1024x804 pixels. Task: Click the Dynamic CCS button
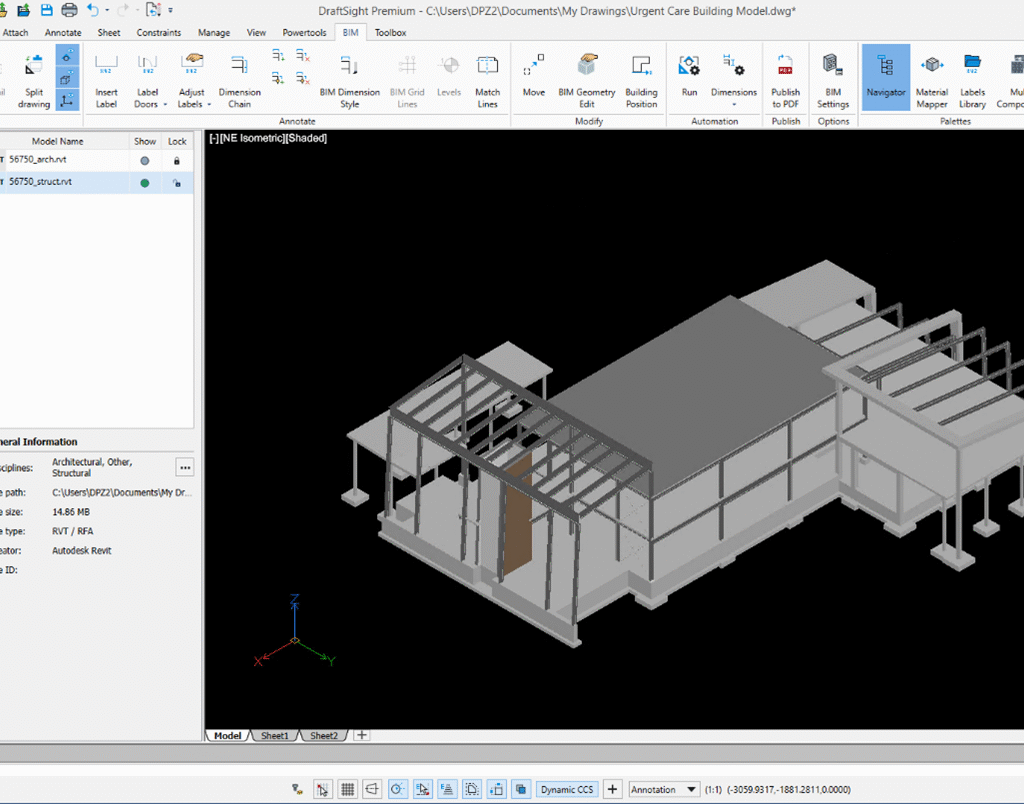[567, 789]
